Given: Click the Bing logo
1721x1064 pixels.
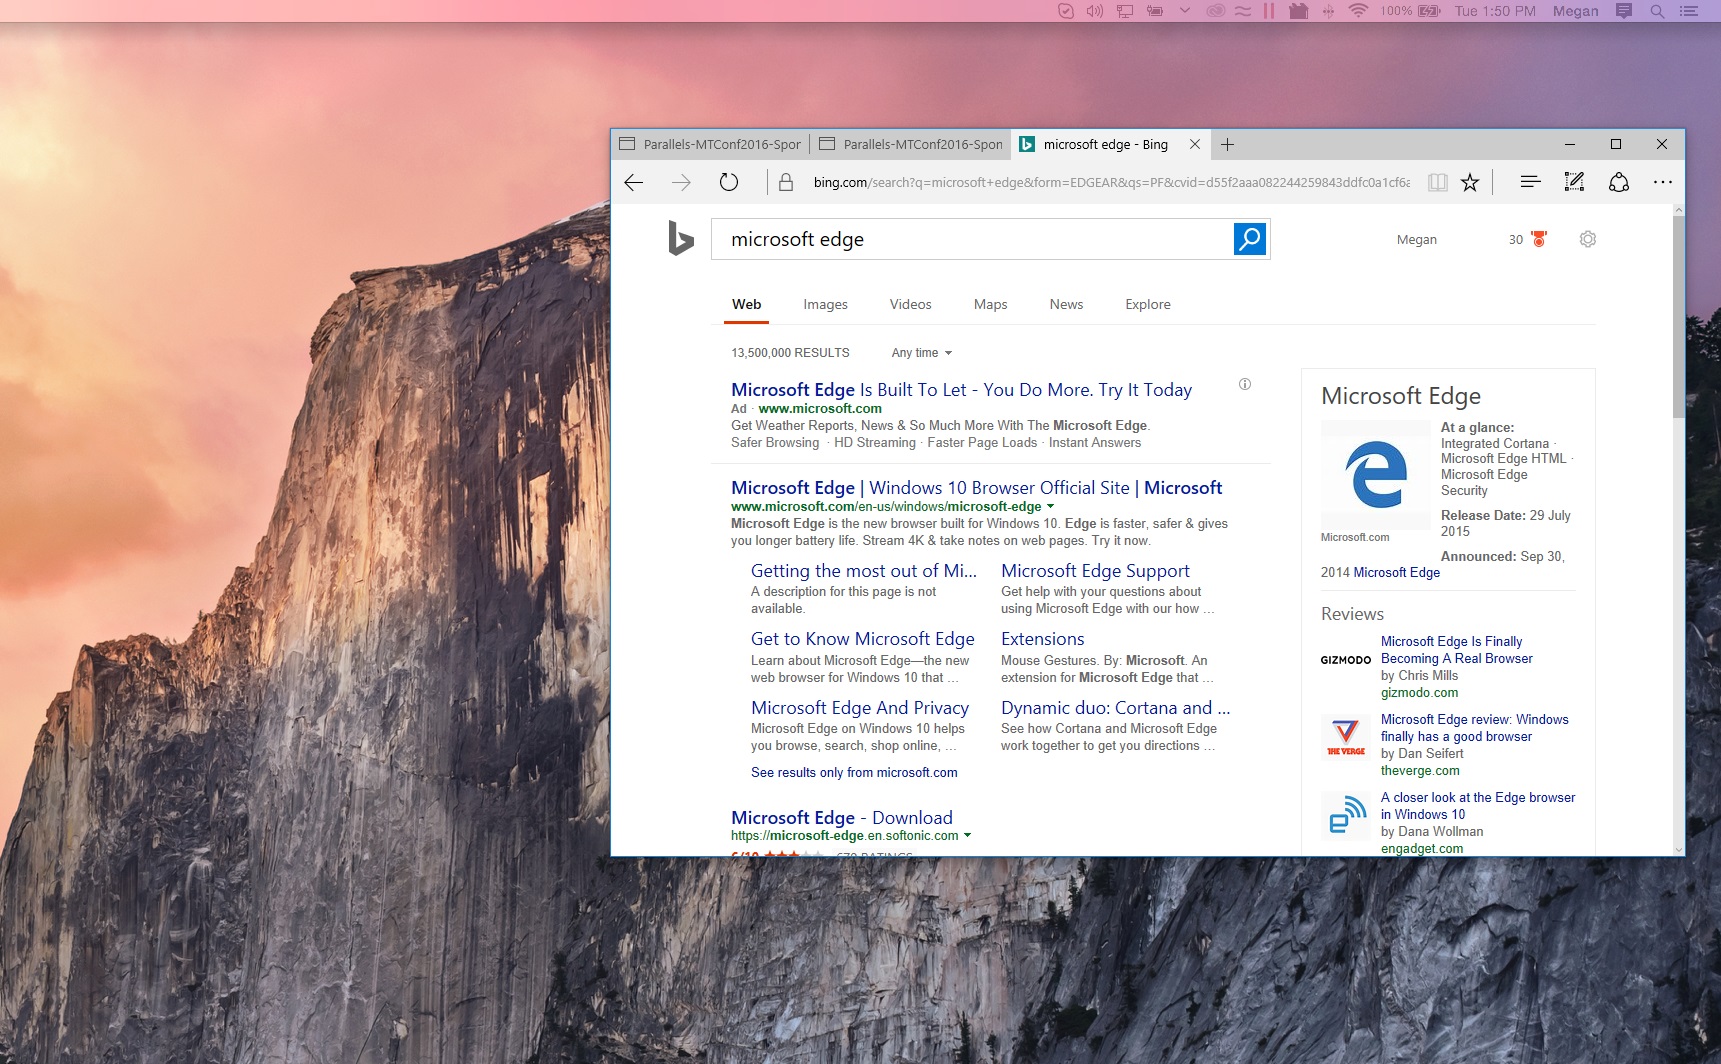Looking at the screenshot, I should coord(681,238).
